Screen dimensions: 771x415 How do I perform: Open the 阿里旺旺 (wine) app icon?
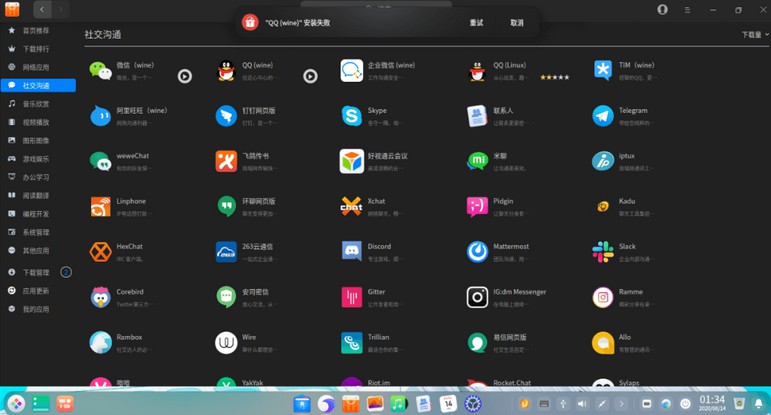pos(101,116)
